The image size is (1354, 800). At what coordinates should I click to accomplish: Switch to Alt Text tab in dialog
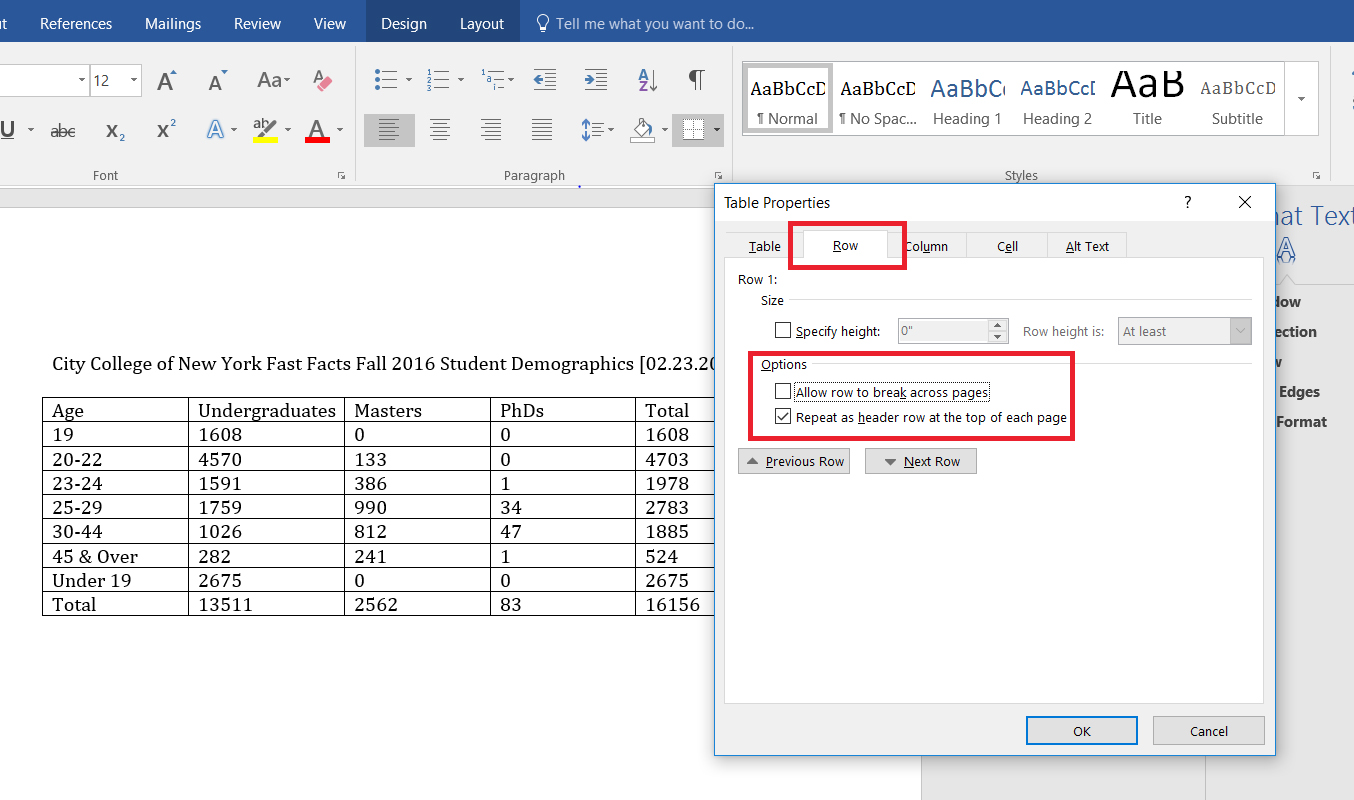(1087, 246)
